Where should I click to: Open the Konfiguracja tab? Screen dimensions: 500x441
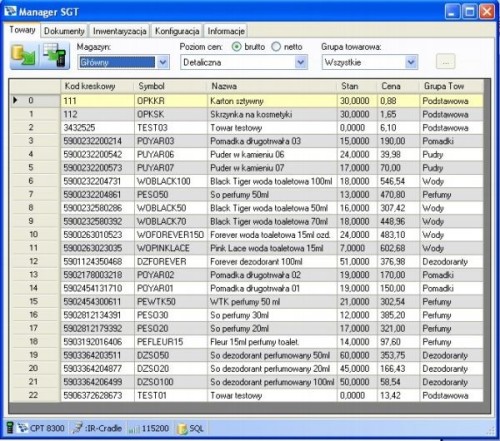coord(177,31)
